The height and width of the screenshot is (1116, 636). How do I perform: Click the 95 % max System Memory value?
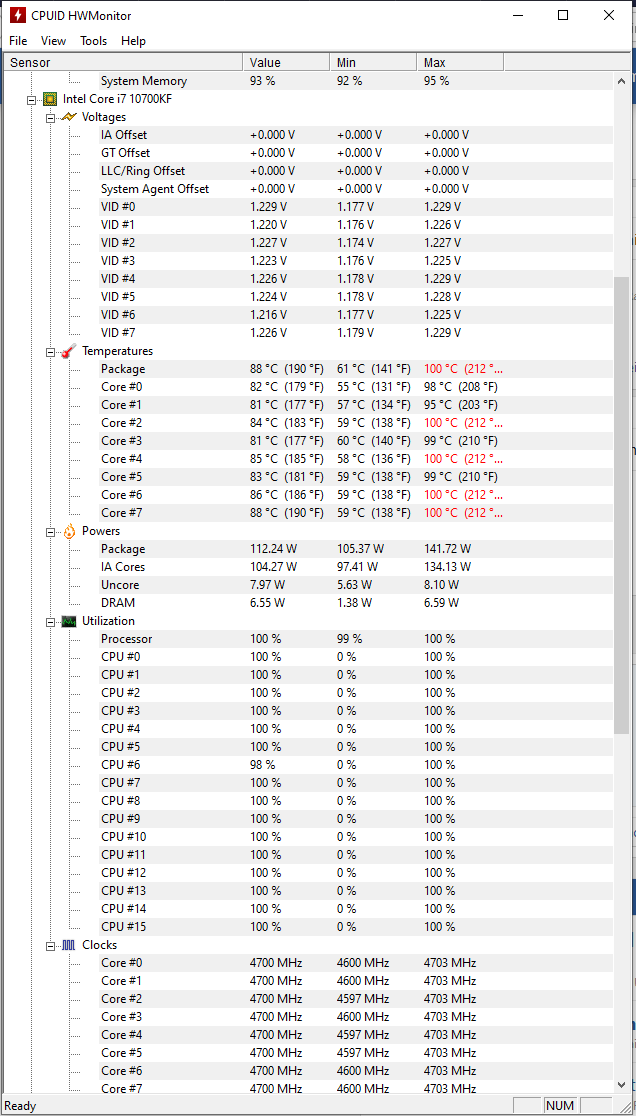[x=436, y=81]
